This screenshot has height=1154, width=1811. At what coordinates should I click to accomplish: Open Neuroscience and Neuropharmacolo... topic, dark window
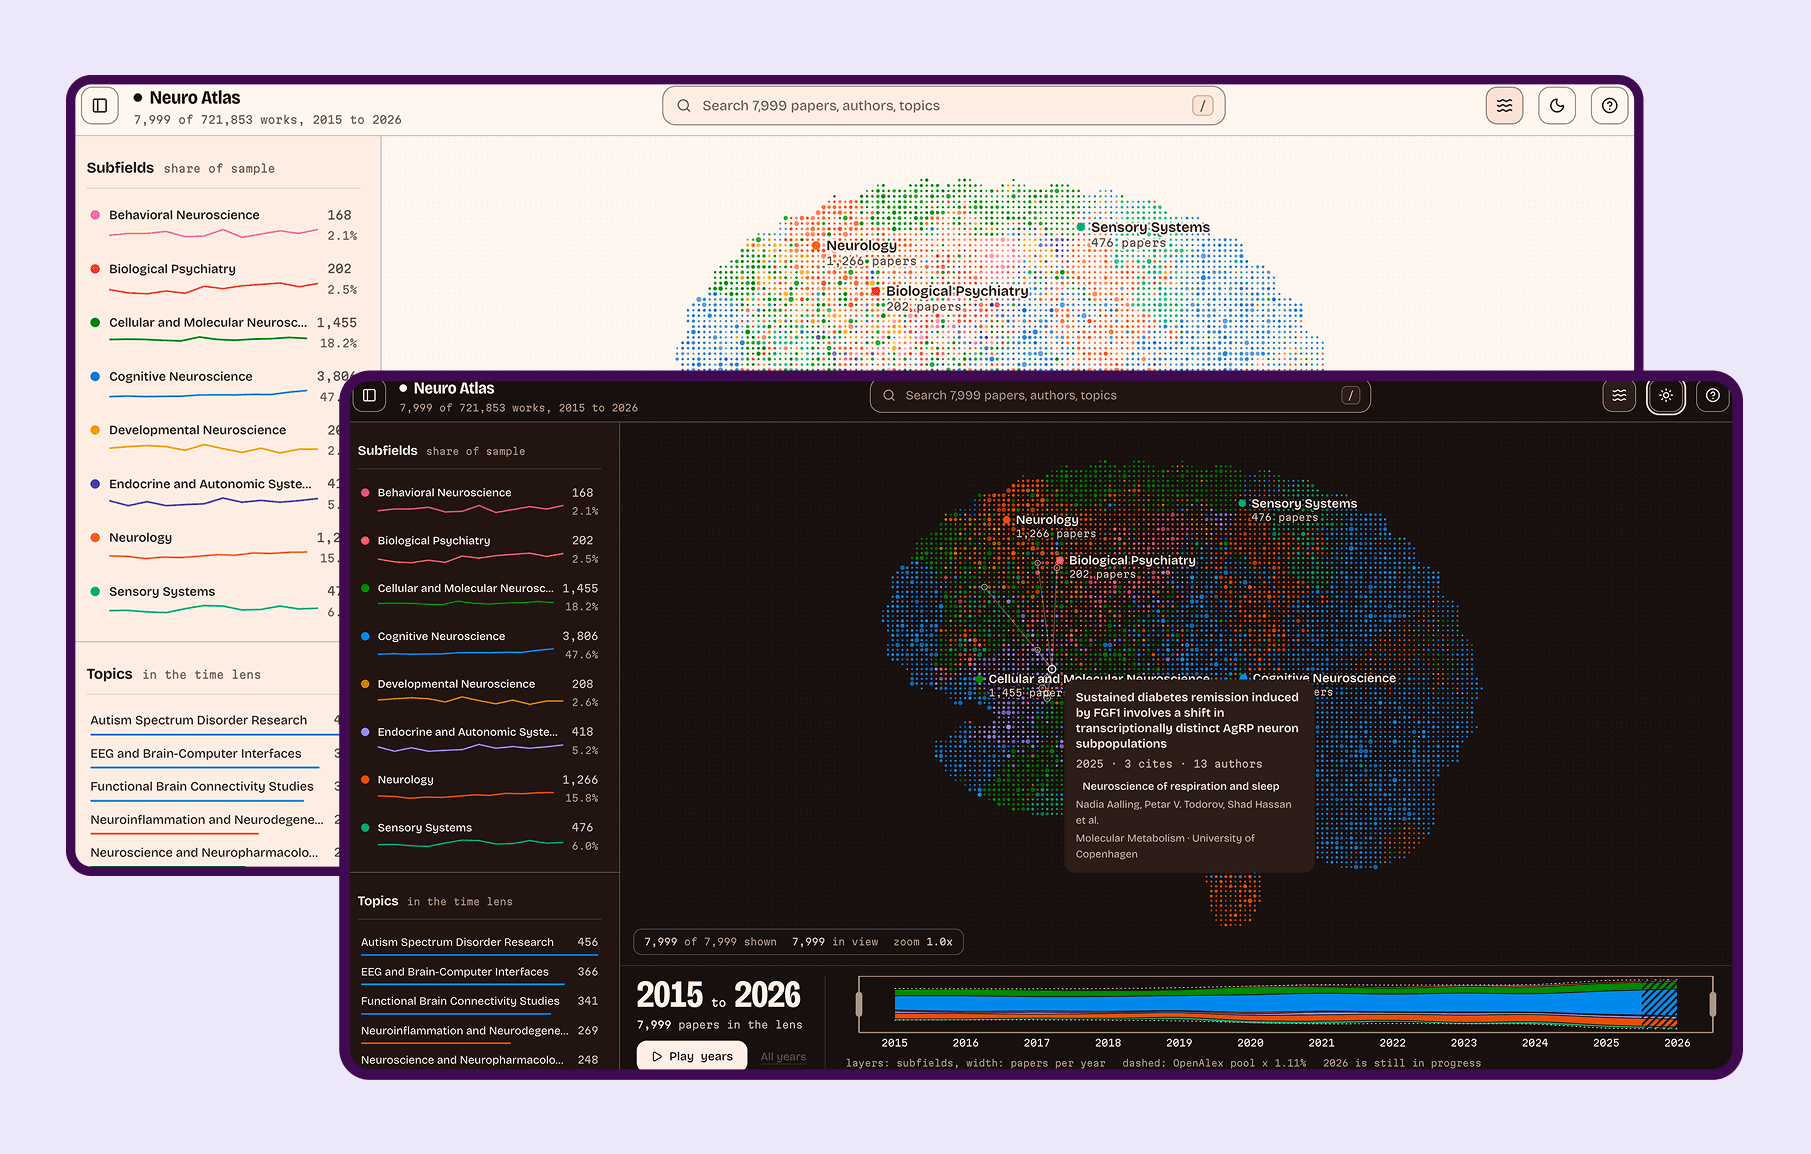[x=479, y=1060]
